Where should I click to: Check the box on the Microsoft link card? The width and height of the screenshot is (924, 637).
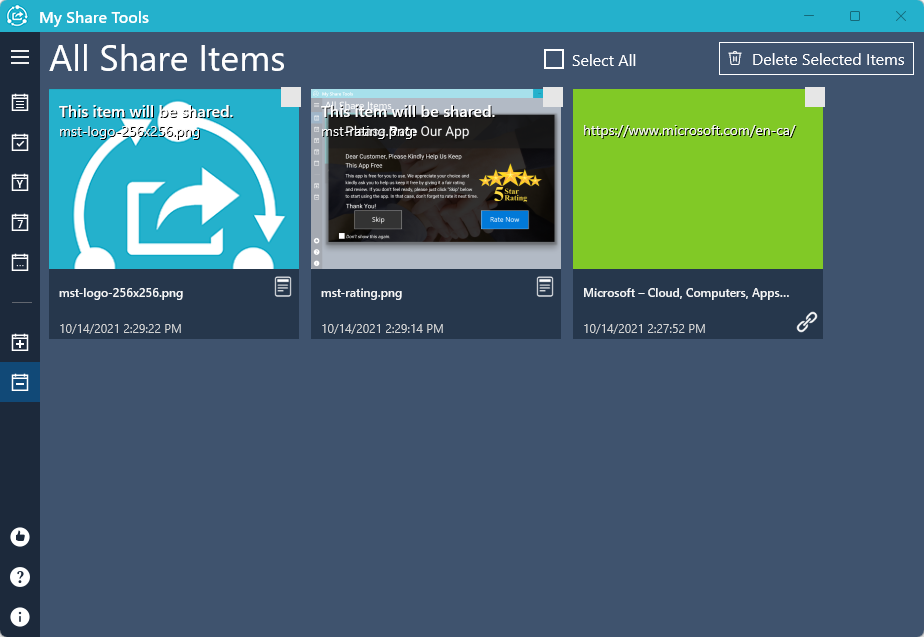[815, 97]
